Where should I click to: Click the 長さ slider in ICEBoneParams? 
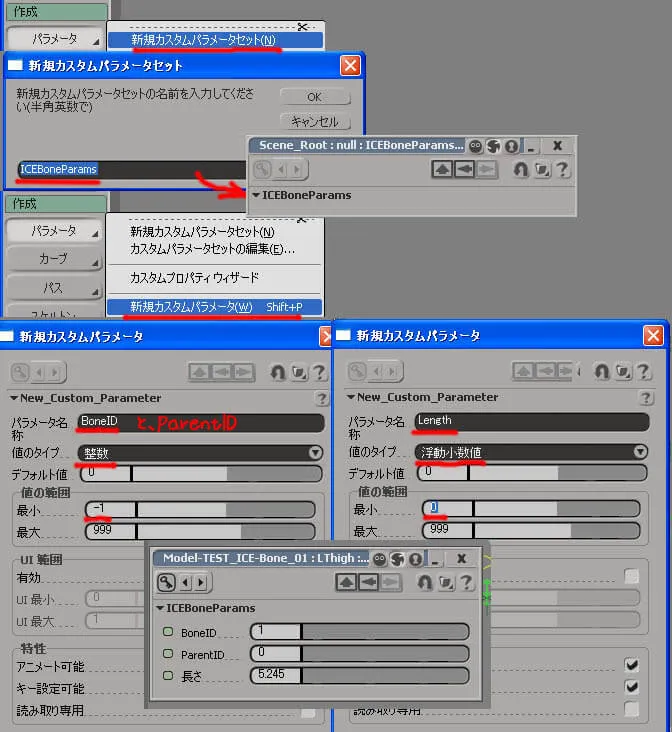(360, 675)
